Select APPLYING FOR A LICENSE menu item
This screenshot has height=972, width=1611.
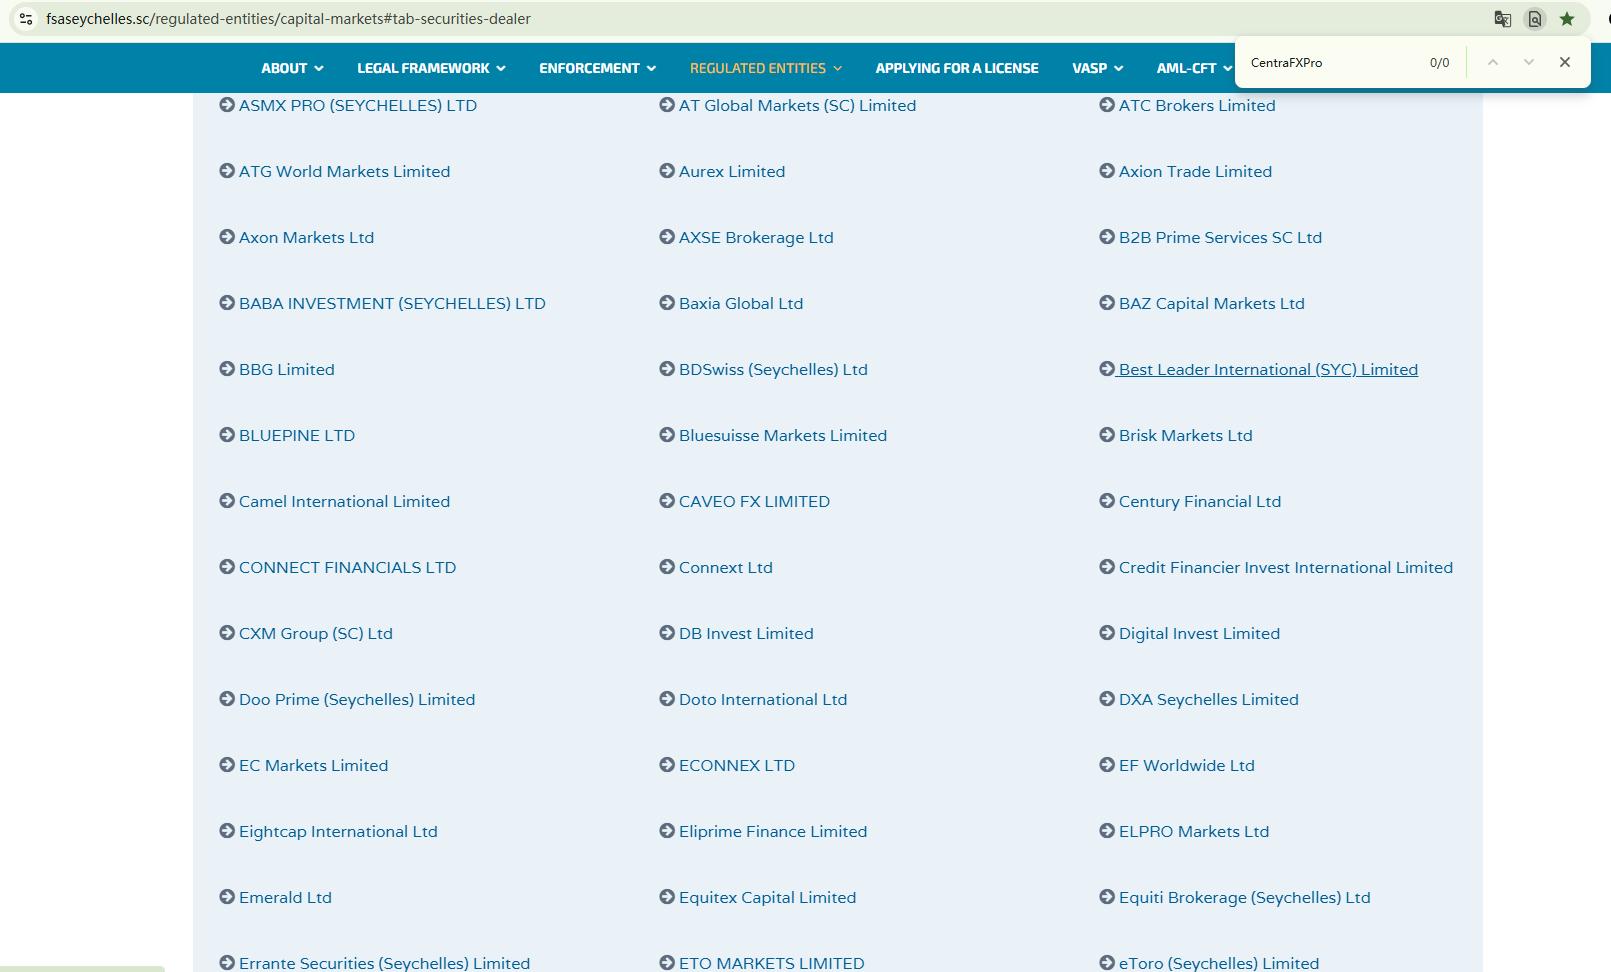point(956,68)
